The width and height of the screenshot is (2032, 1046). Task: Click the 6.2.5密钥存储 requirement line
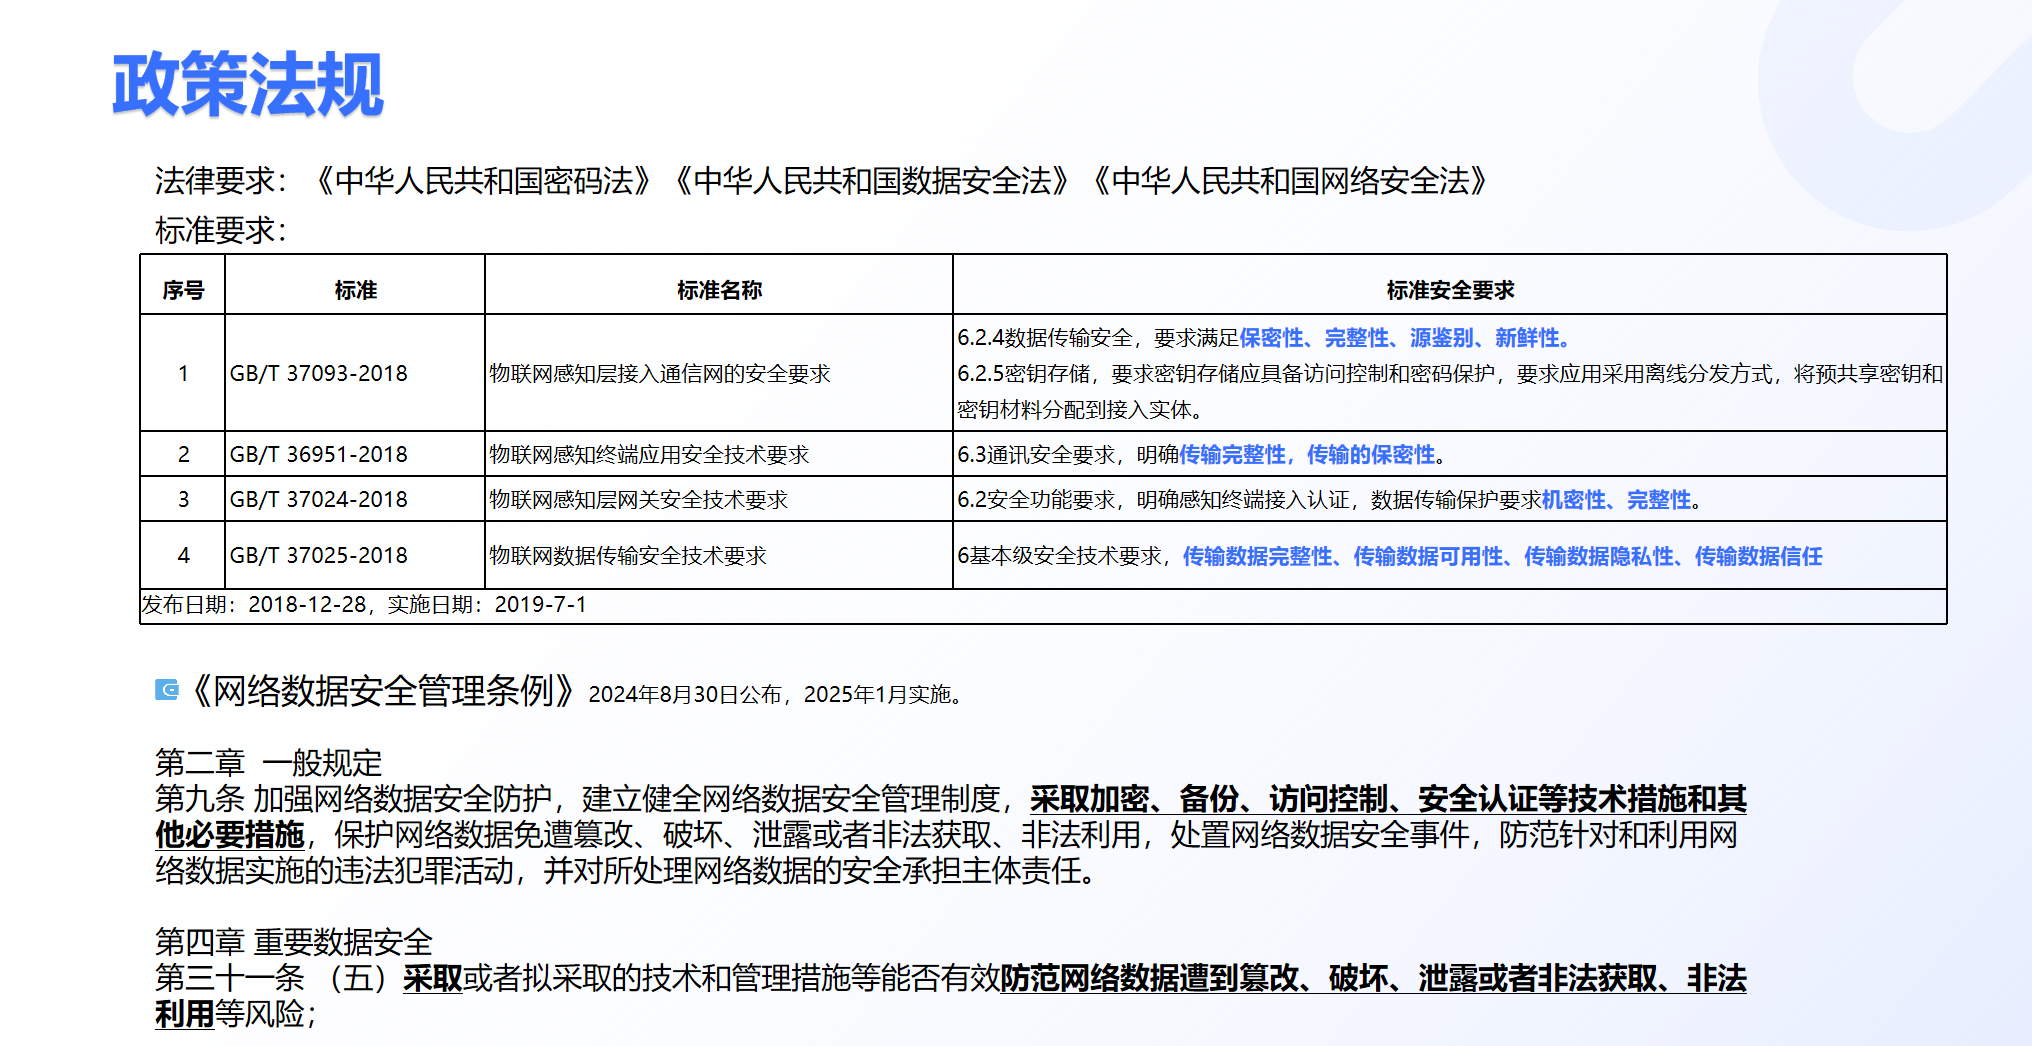1450,391
